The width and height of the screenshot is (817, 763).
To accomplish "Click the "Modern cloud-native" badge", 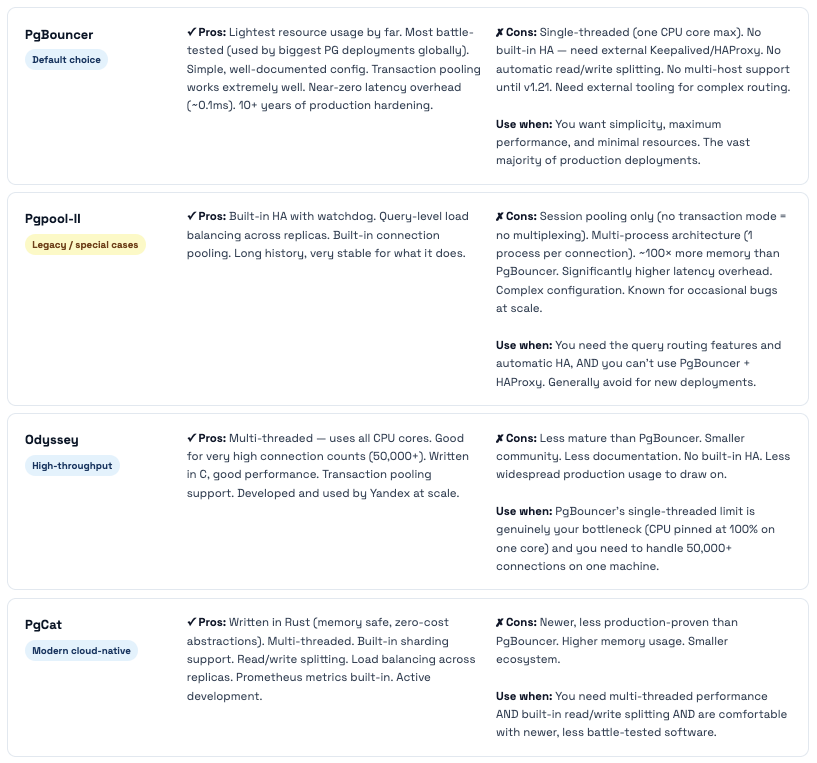I will point(81,651).
